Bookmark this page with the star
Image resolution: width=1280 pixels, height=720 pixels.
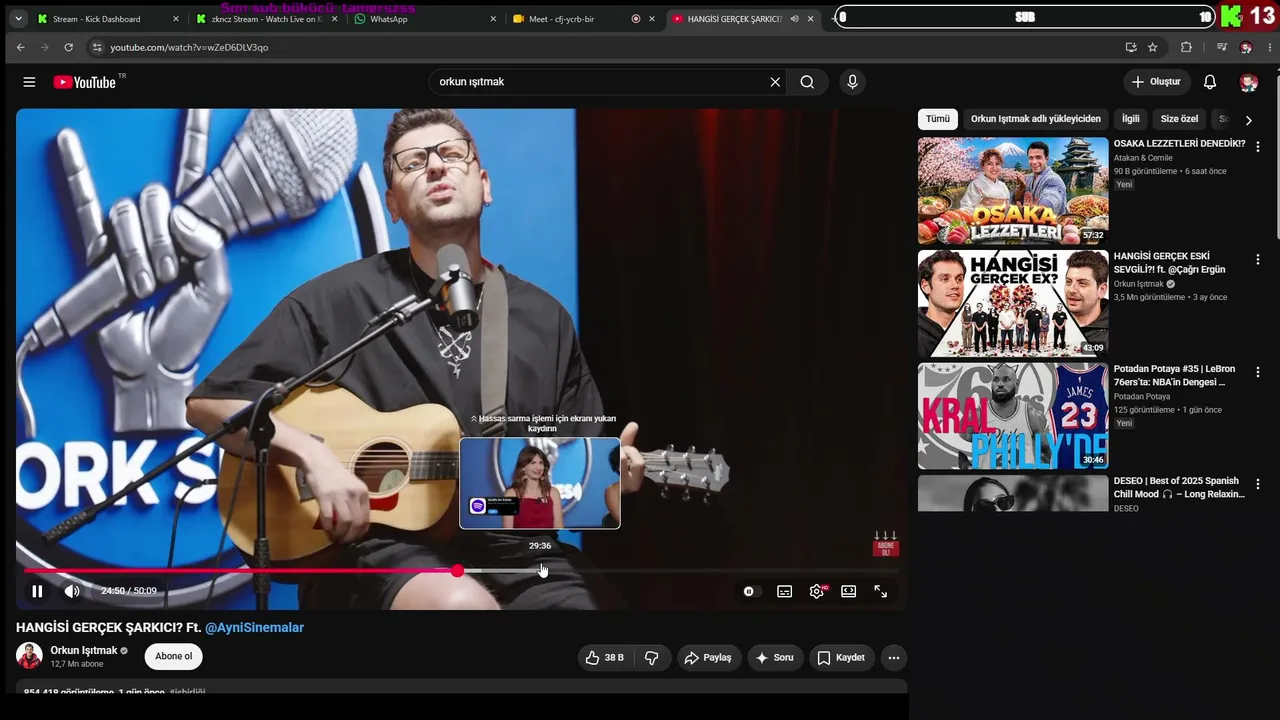(x=1153, y=47)
